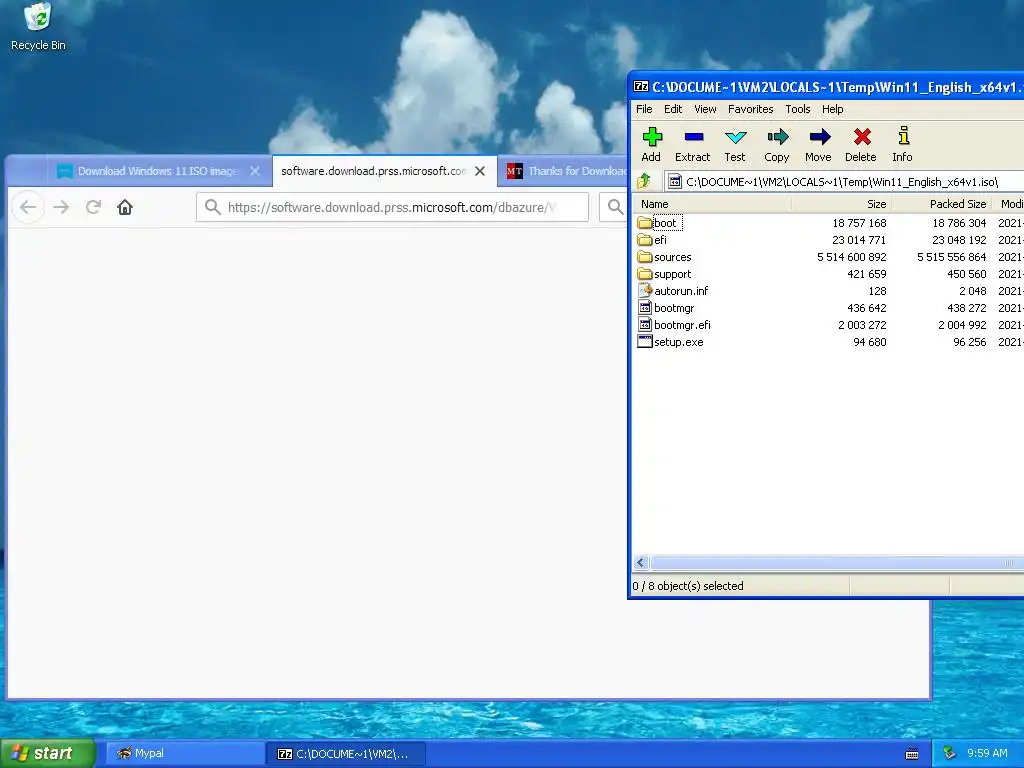Select the setup.exe file icon
Viewport: 1024px width, 768px height.
[x=645, y=342]
